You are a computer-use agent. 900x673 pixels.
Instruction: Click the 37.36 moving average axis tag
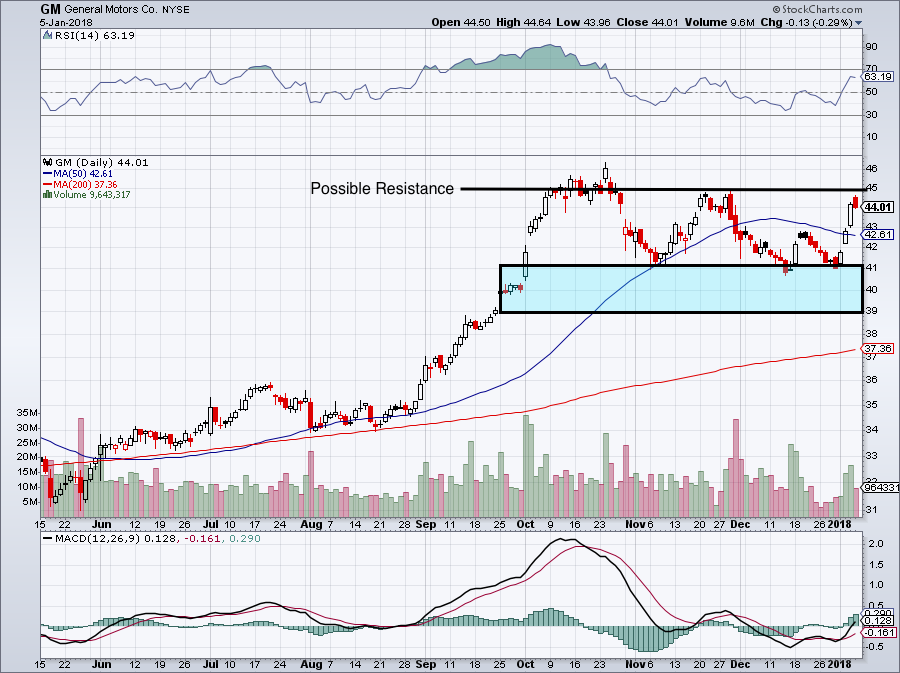point(878,349)
